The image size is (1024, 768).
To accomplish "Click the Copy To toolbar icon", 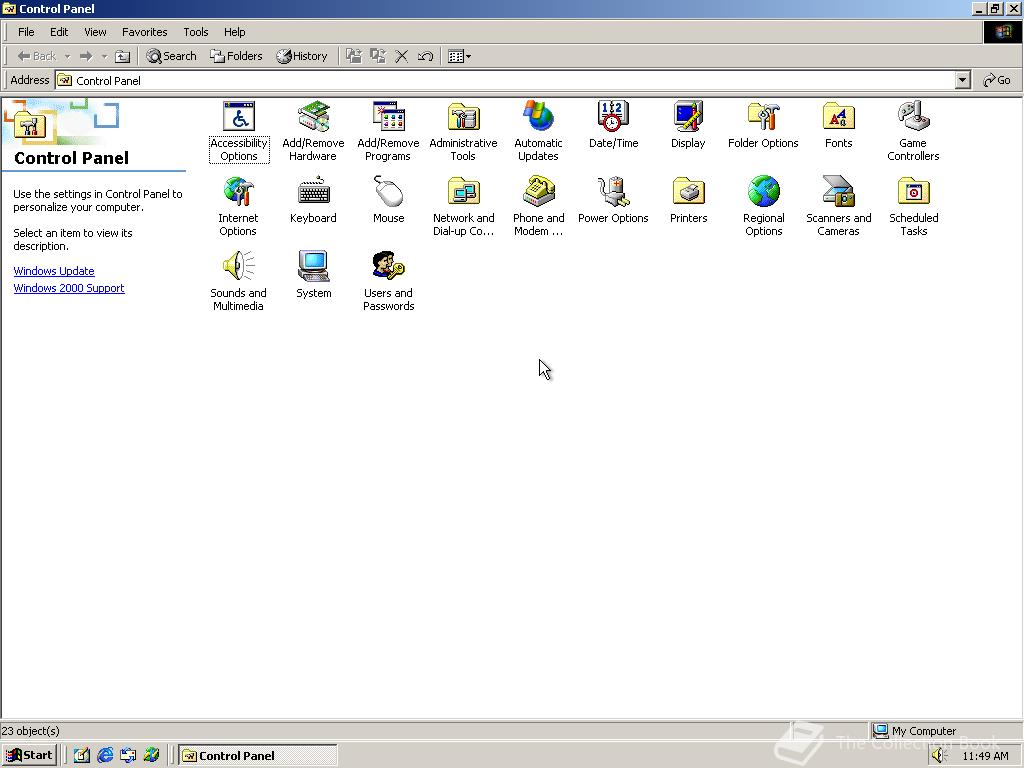I will (x=378, y=56).
